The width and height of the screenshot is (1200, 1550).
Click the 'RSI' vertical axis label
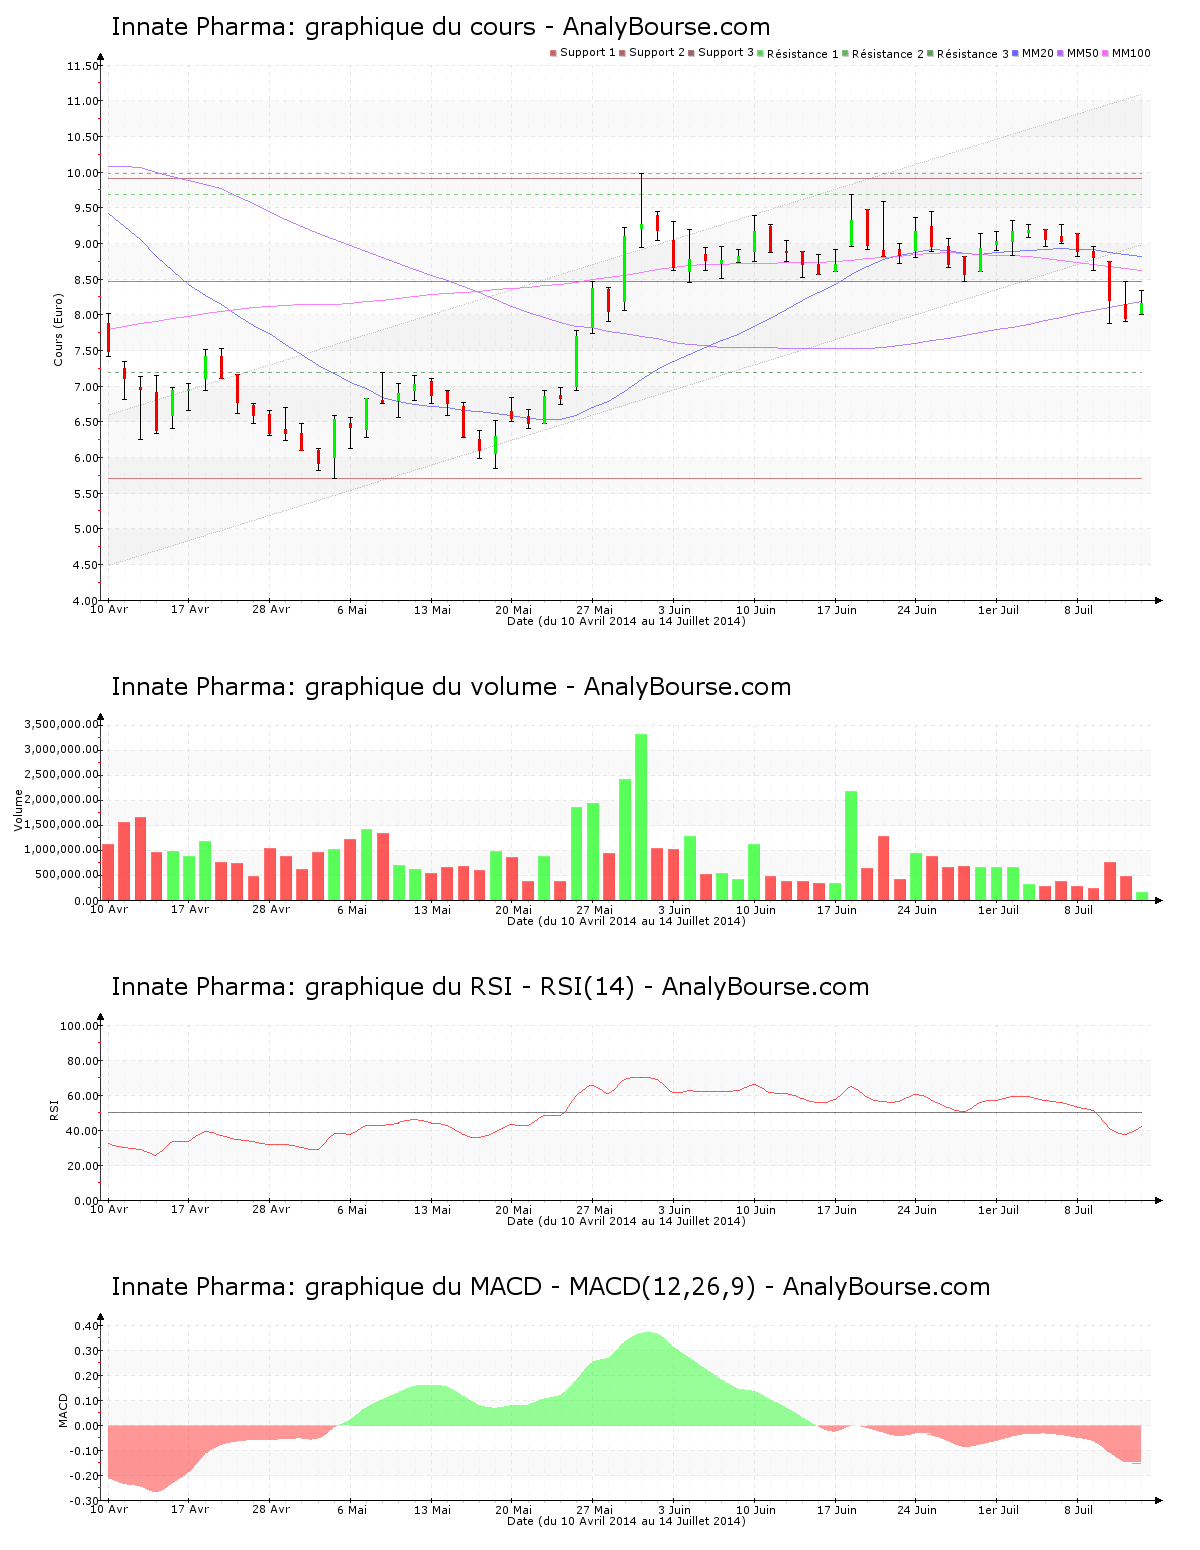click(54, 1109)
